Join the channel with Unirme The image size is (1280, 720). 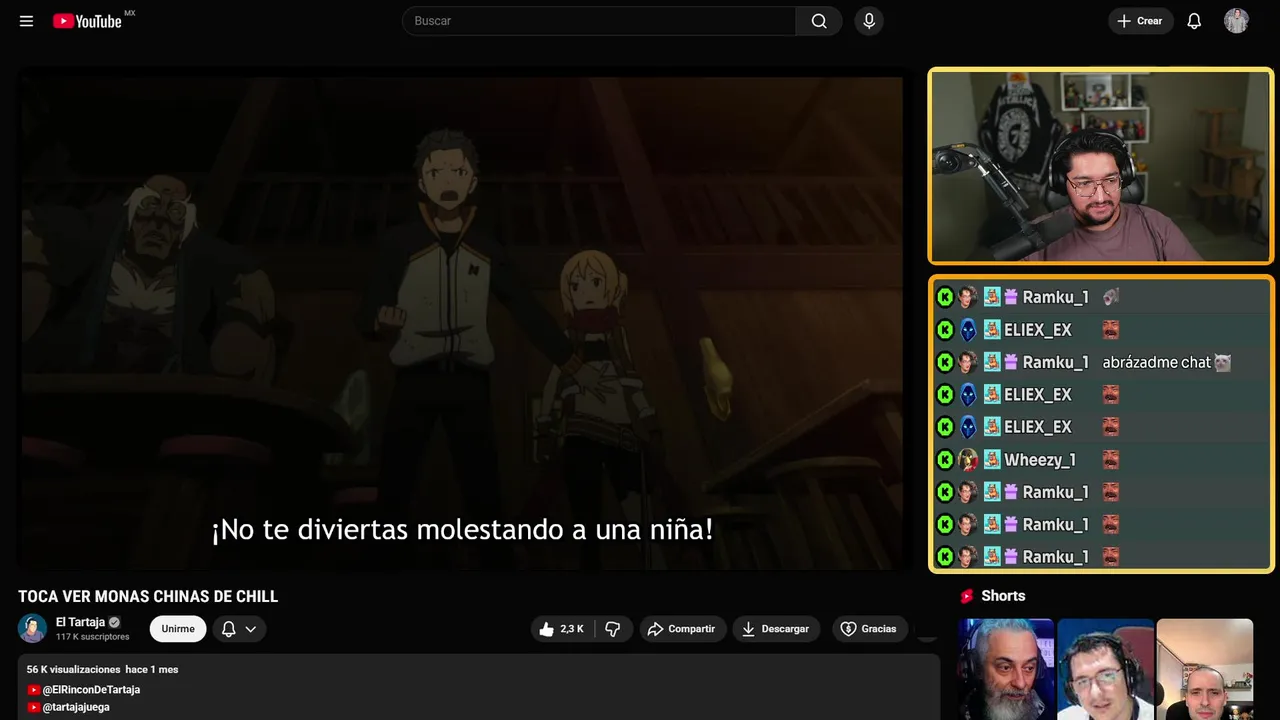point(178,629)
